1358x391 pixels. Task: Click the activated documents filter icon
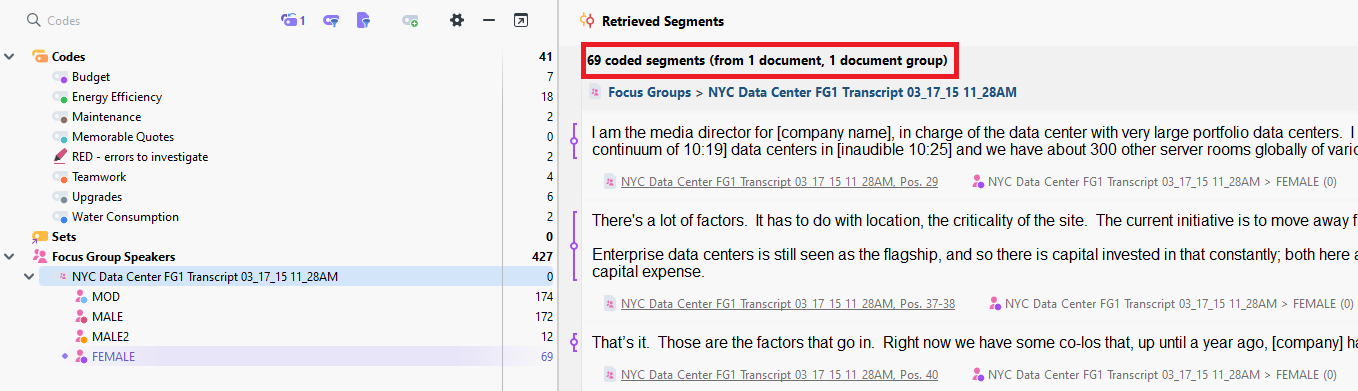(x=364, y=20)
